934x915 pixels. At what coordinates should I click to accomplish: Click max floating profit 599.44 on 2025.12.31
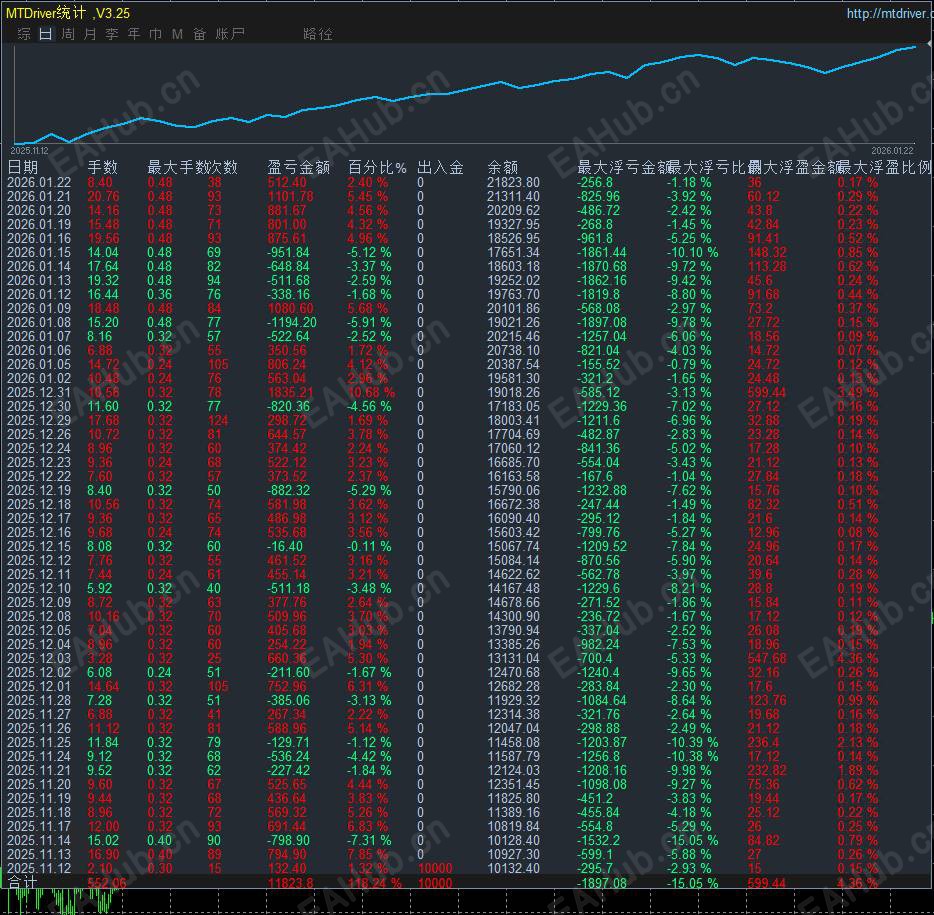(x=767, y=393)
